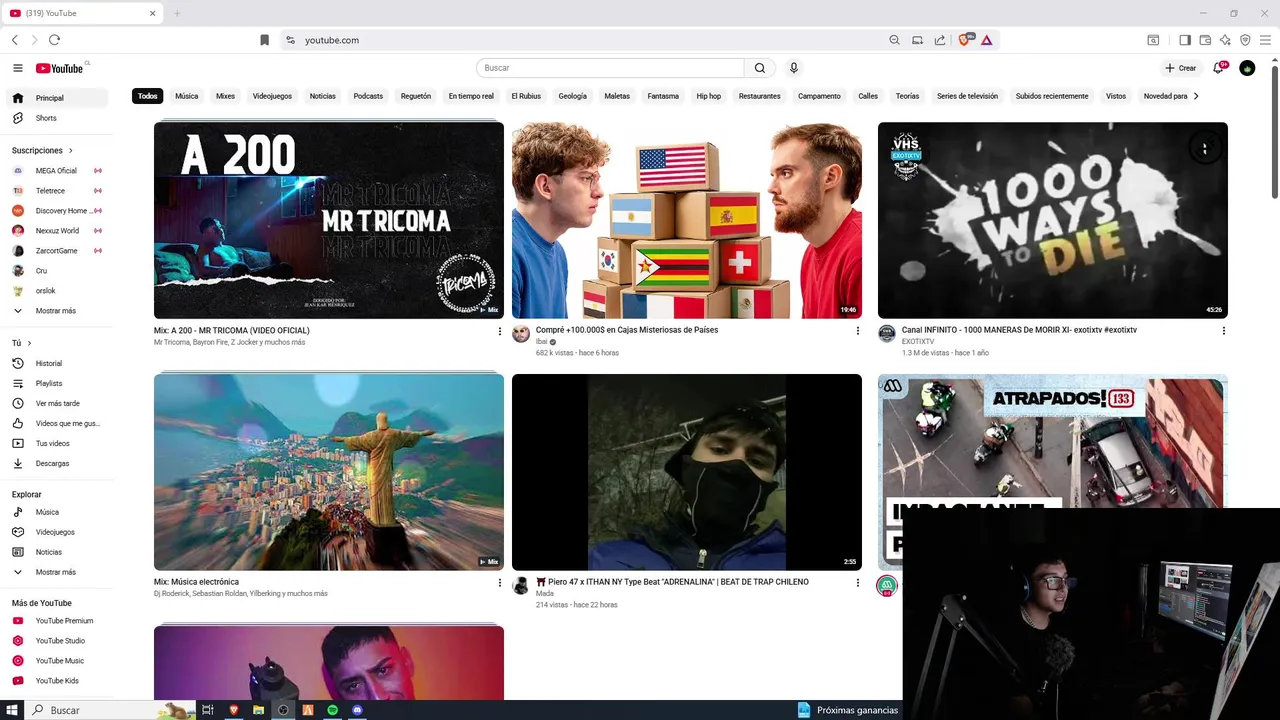
Task: Open options for Canal INFINITO video
Action: coord(1223,331)
